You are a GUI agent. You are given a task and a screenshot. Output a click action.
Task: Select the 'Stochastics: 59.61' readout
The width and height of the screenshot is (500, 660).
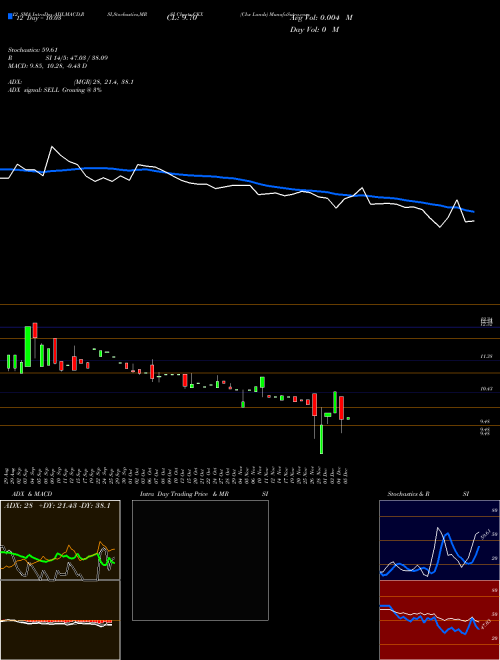[x=33, y=50]
